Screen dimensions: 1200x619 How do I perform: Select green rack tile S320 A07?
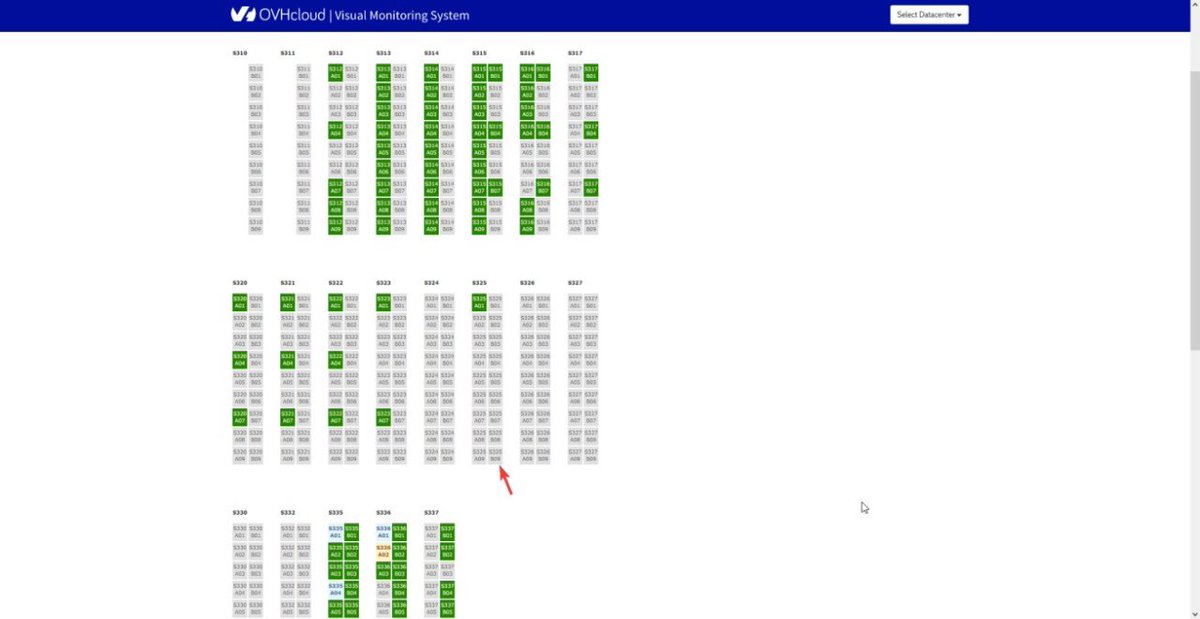coord(239,416)
